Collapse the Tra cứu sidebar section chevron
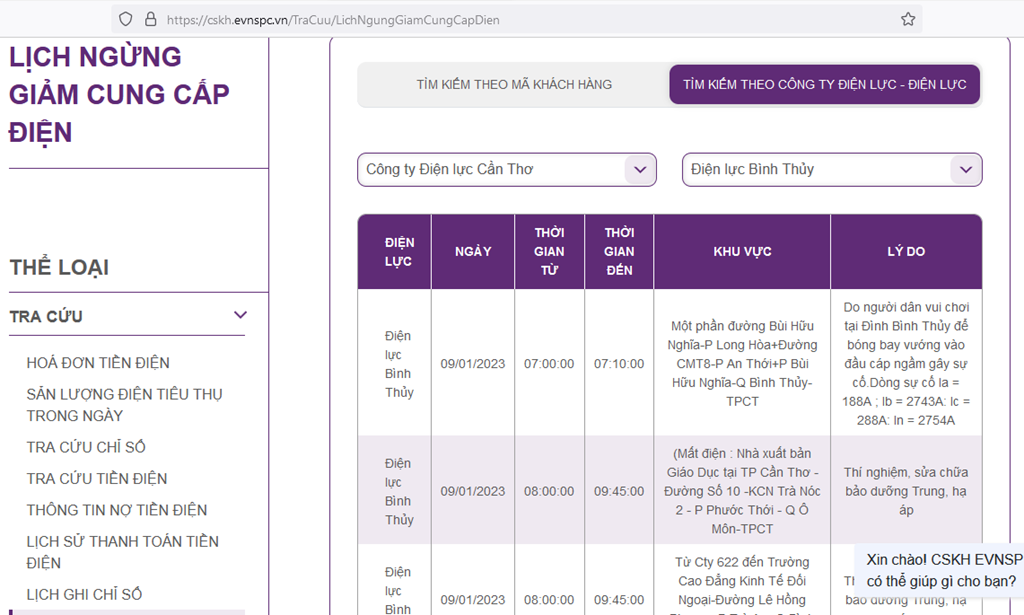This screenshot has height=615, width=1024. pyautogui.click(x=240, y=316)
